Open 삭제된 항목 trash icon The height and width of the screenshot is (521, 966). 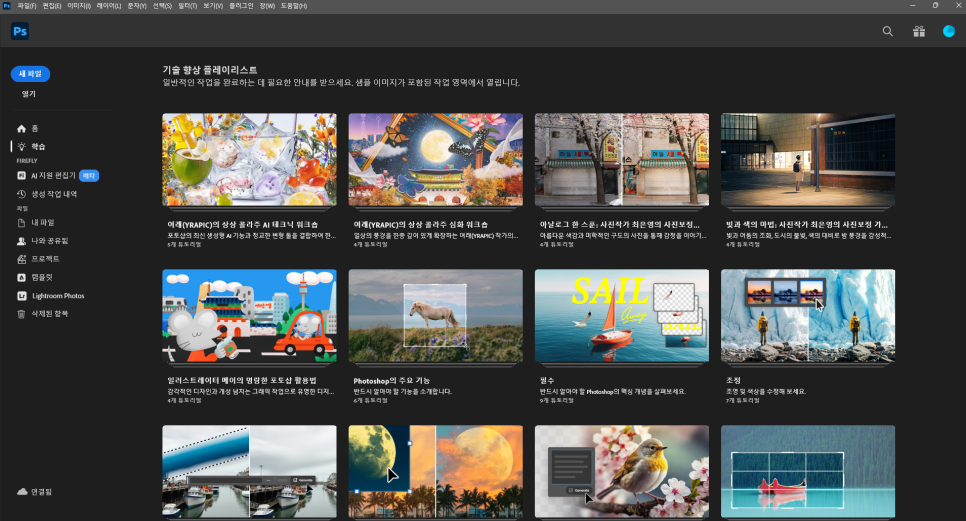click(x=22, y=314)
